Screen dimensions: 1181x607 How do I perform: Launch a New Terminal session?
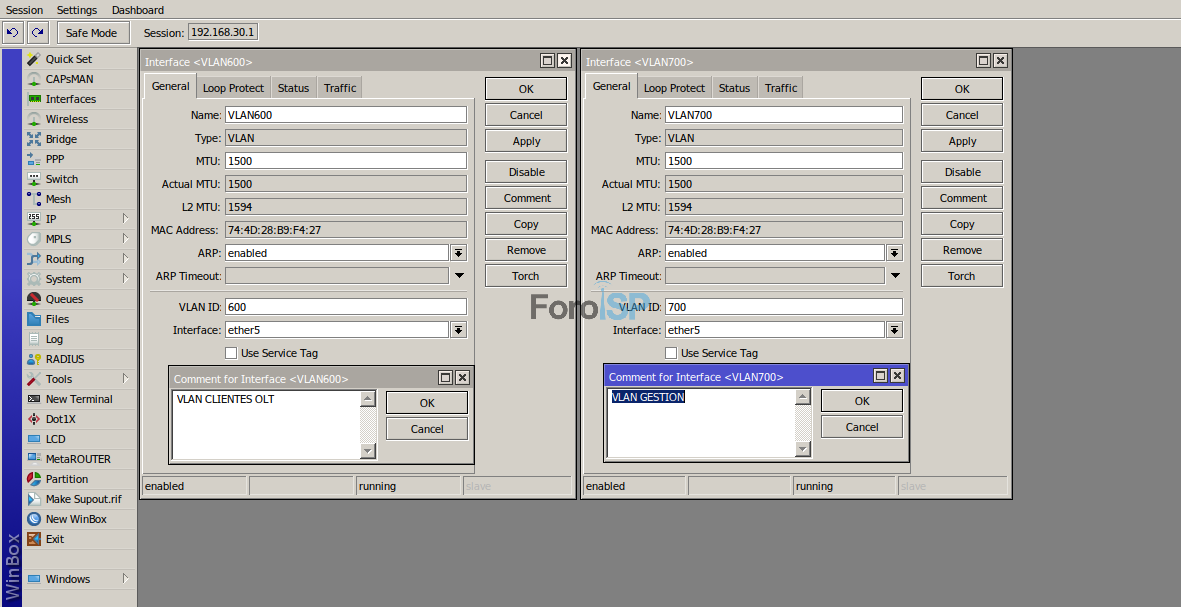coord(74,399)
